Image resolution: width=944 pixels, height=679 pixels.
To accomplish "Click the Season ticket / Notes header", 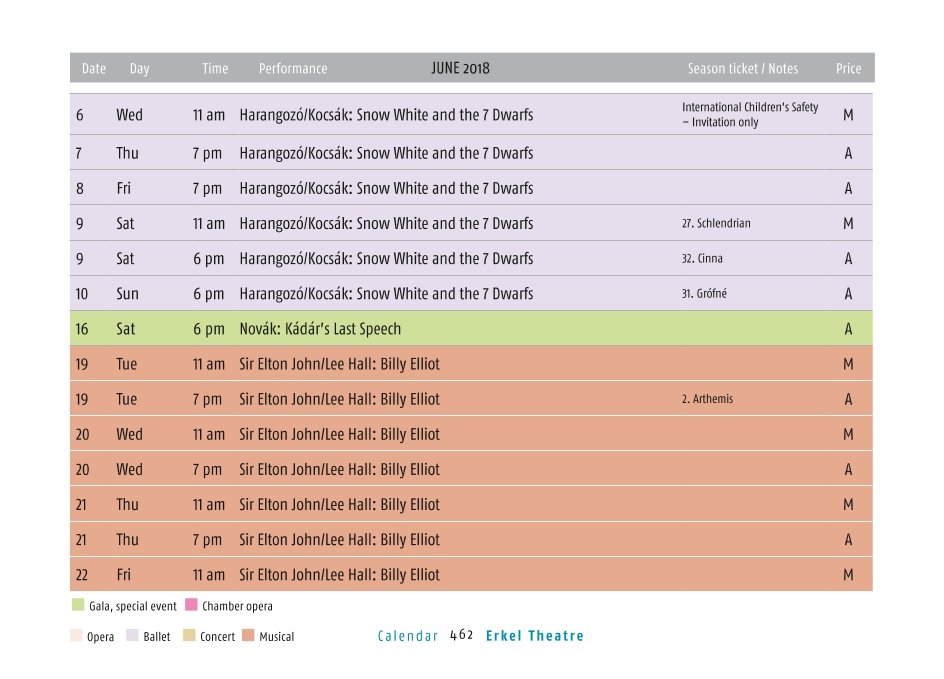I will [742, 69].
